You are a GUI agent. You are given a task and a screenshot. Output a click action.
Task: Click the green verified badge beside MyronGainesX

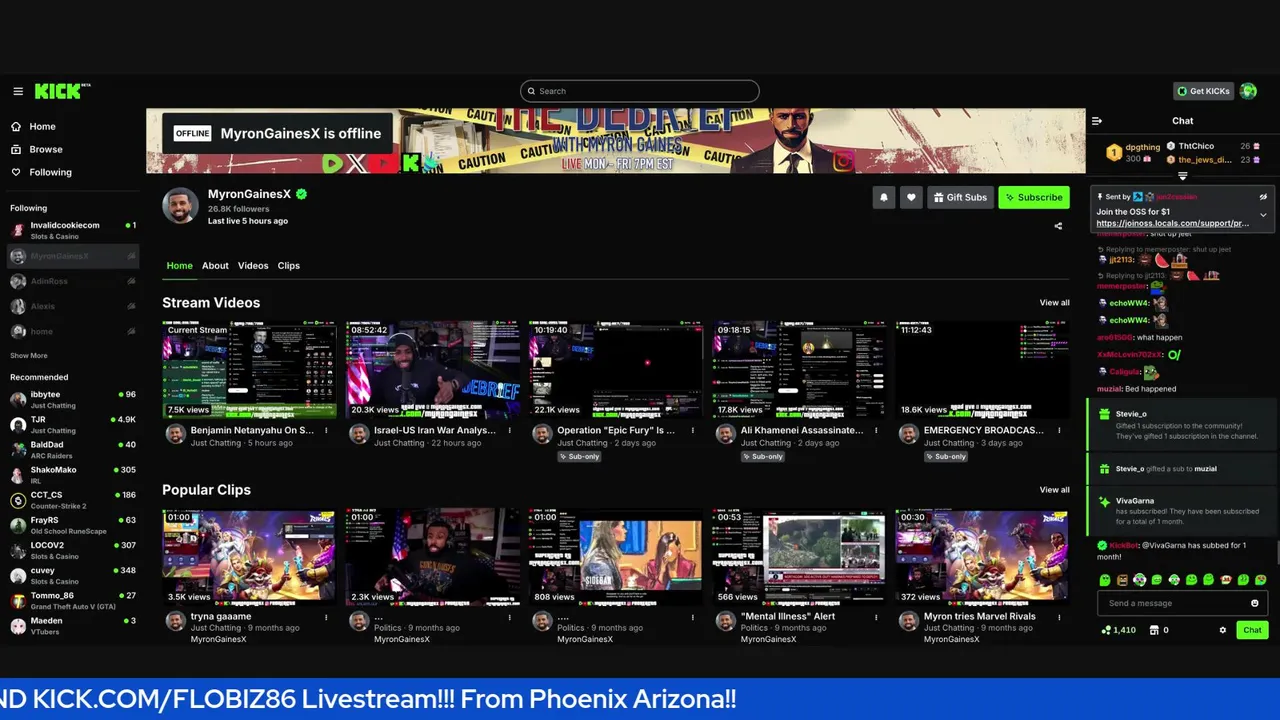click(301, 194)
